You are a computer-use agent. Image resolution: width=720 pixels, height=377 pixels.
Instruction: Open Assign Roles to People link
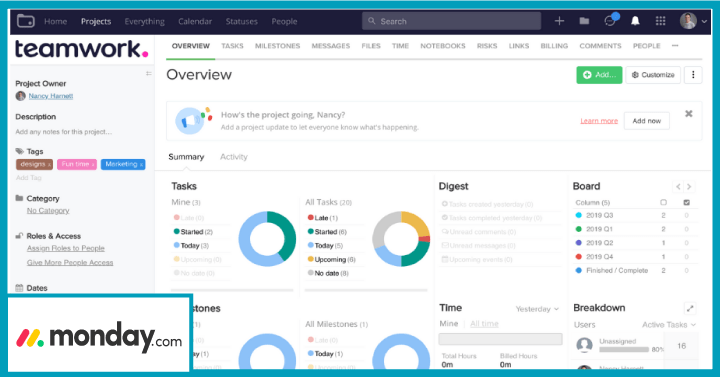pos(66,248)
